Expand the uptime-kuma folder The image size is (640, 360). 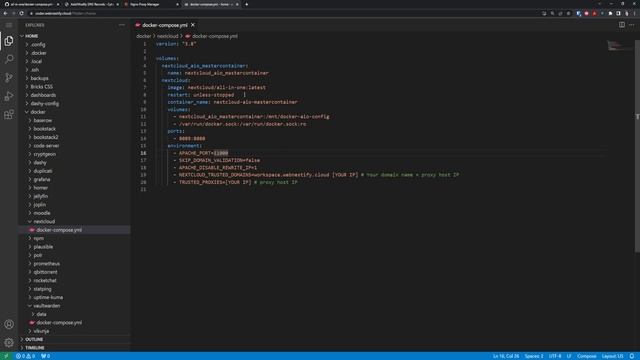(75, 298)
